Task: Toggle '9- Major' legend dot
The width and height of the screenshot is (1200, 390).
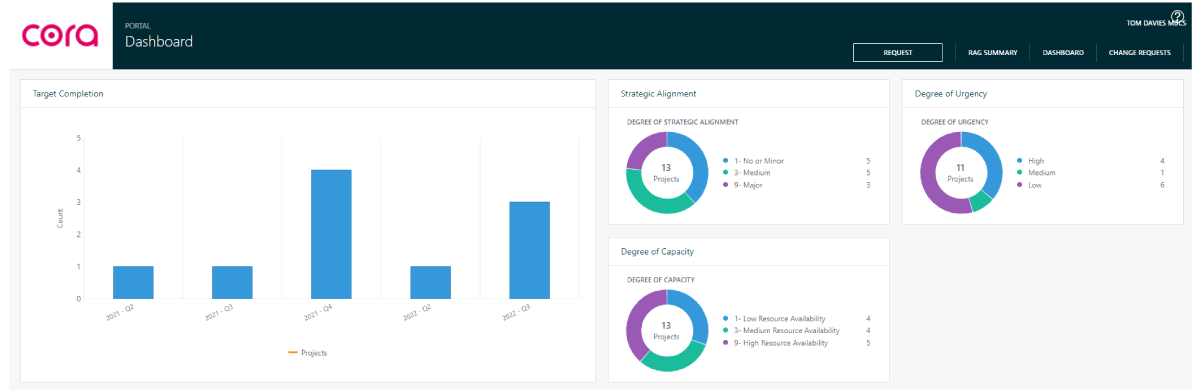Action: tap(725, 185)
